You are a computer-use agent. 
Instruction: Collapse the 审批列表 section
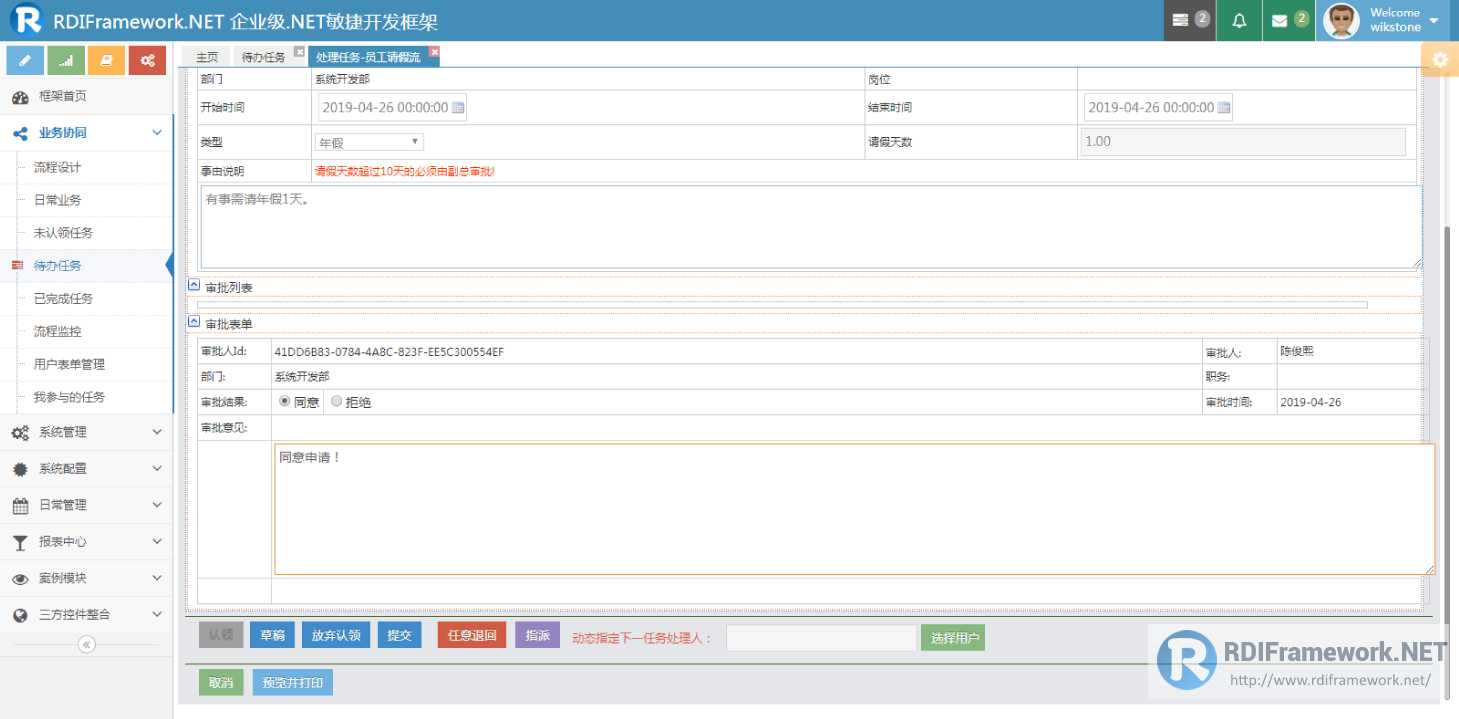click(x=194, y=285)
